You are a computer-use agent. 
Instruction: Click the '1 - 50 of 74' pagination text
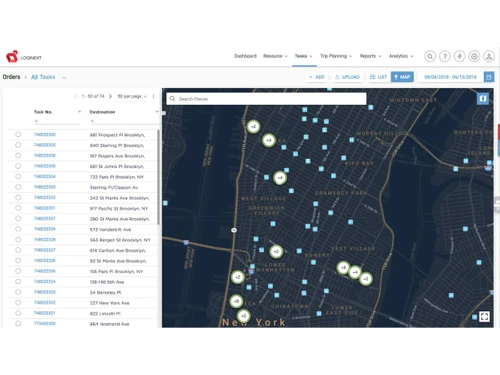point(93,96)
